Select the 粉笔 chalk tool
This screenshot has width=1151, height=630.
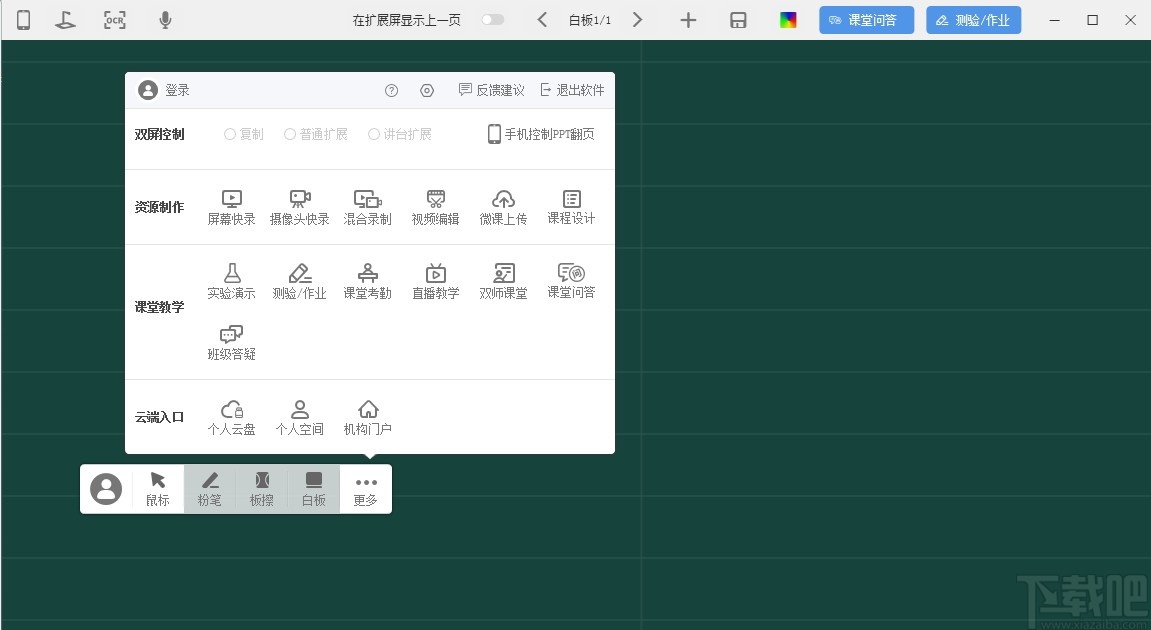coord(209,489)
